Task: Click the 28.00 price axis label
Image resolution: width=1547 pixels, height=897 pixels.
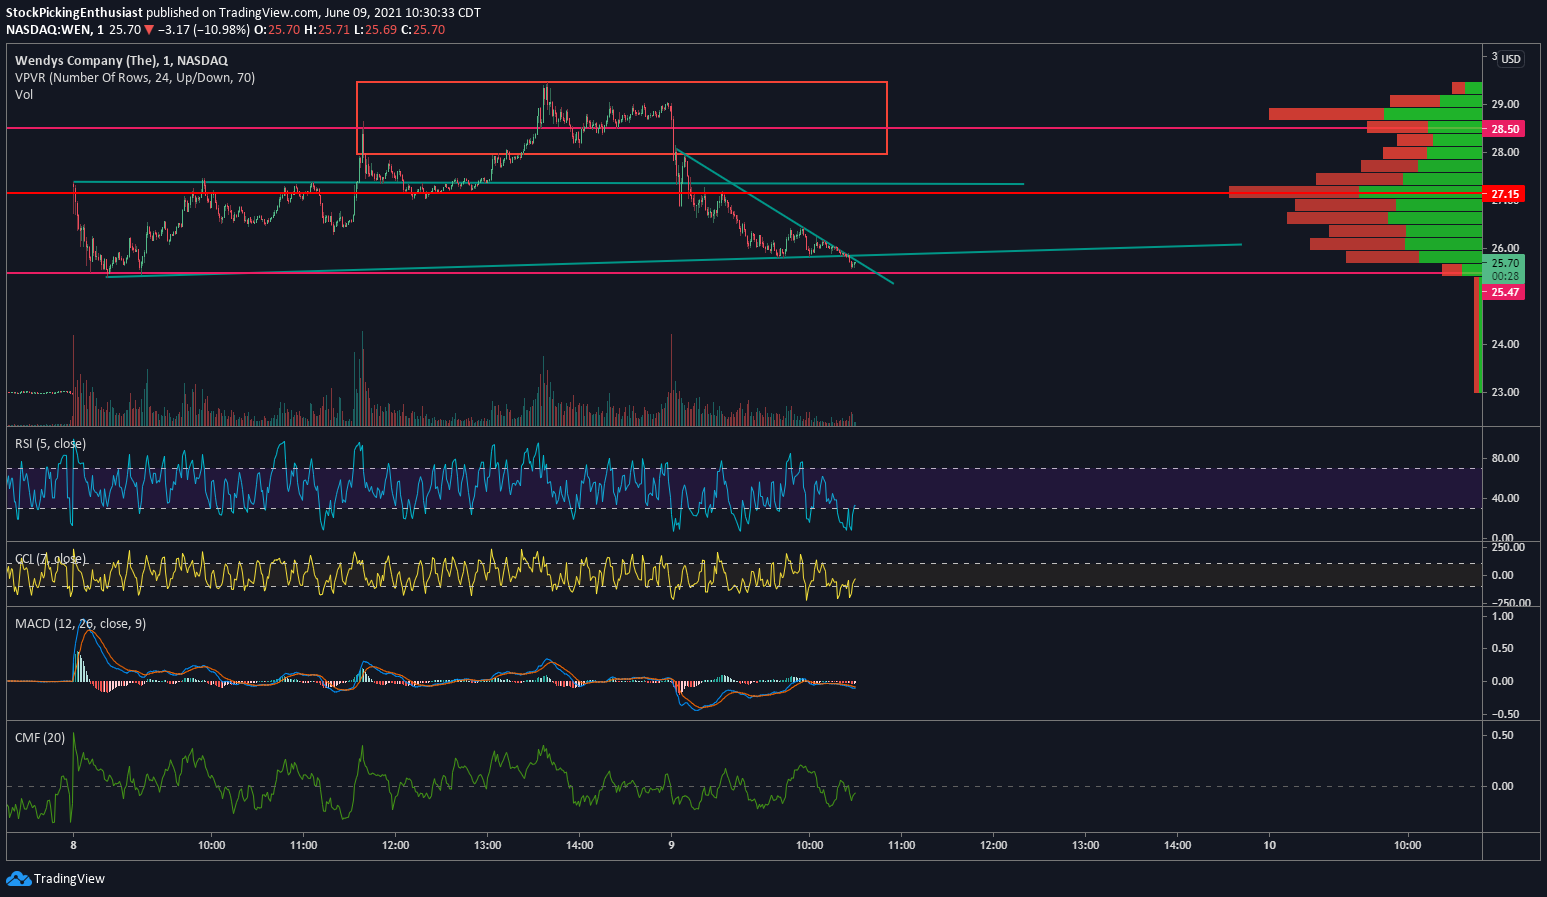Action: (x=1505, y=152)
